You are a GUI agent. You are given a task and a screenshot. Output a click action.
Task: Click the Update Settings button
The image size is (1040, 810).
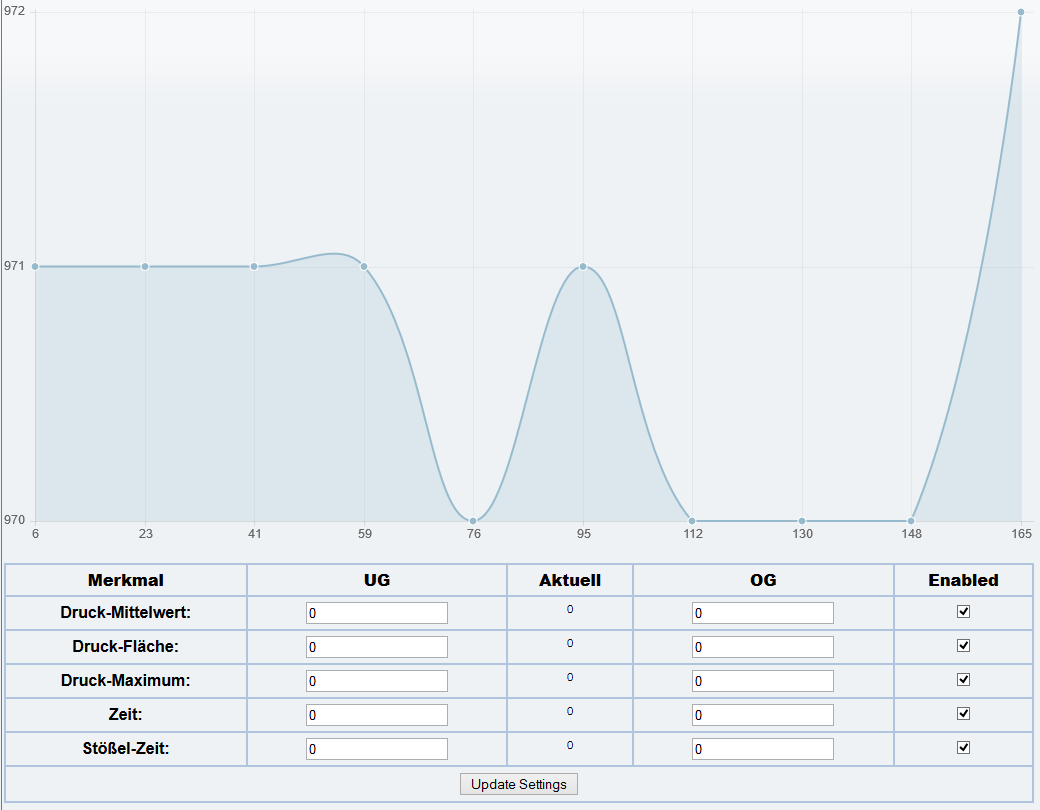tap(519, 784)
